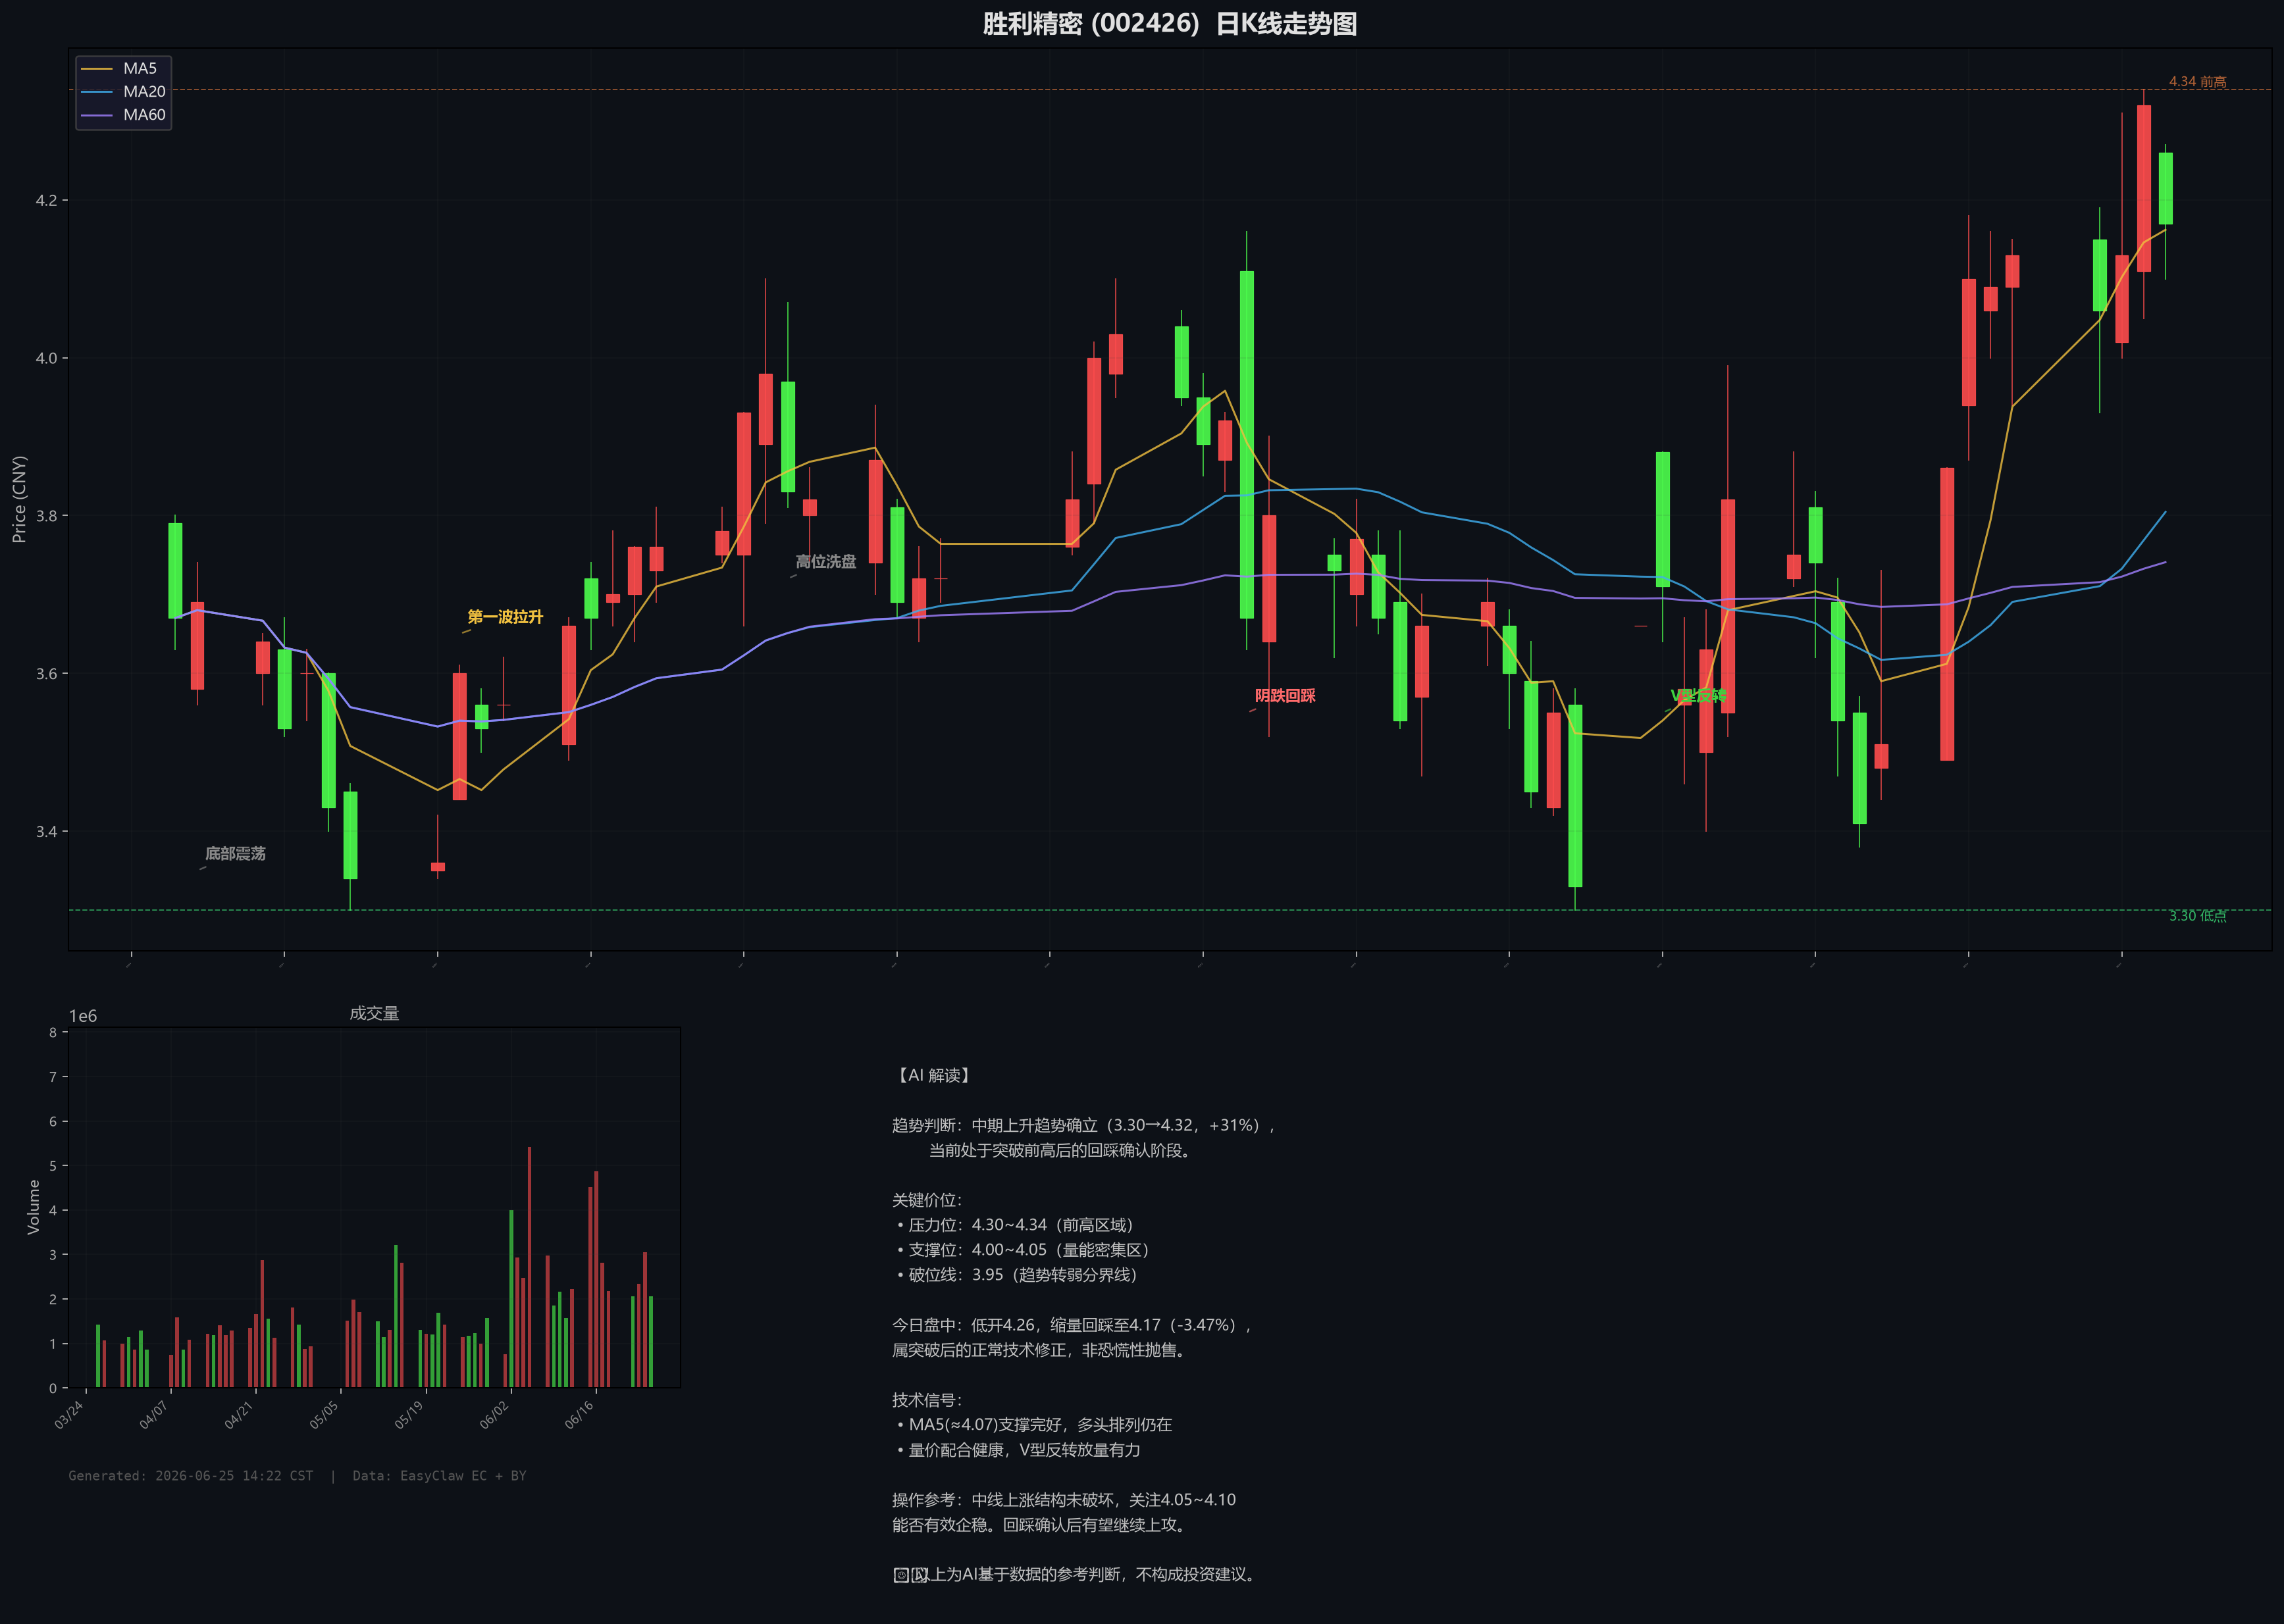Select the MA60 legend entry
The image size is (2284, 1624).
pos(123,115)
